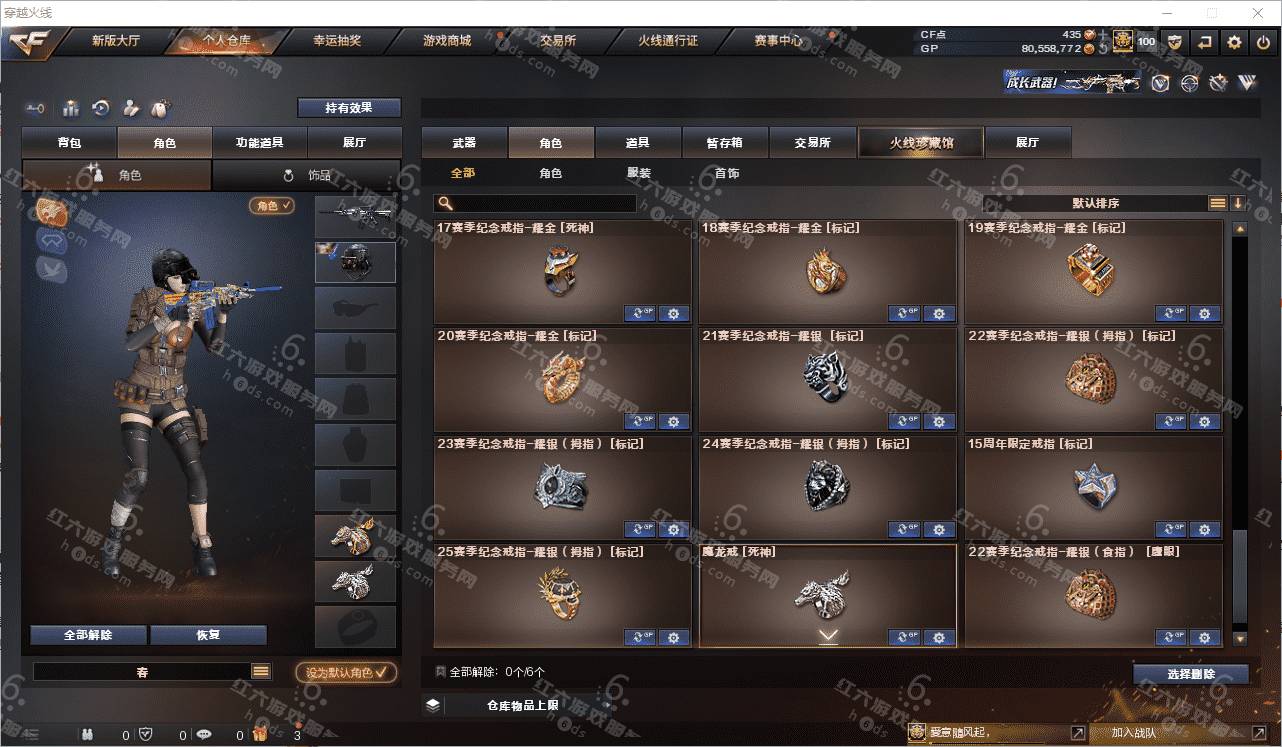The width and height of the screenshot is (1282, 747).
Task: Click the power exit icon
Action: tap(1264, 42)
